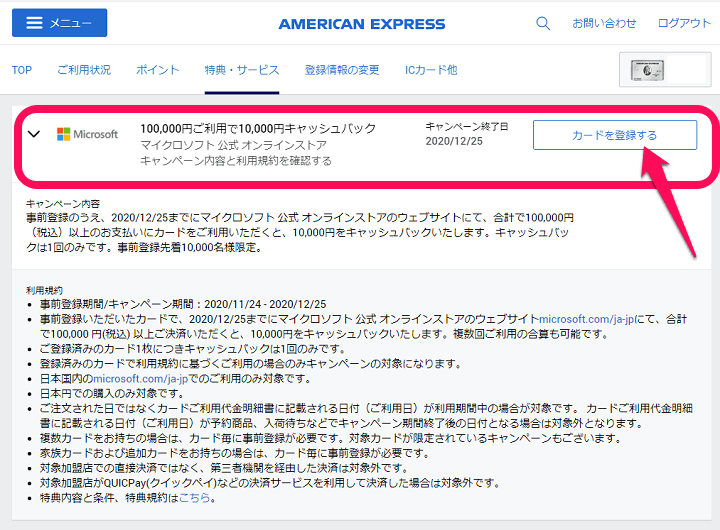This screenshot has height=530, width=720.
Task: Click the こちら link in the terms
Action: [x=194, y=498]
